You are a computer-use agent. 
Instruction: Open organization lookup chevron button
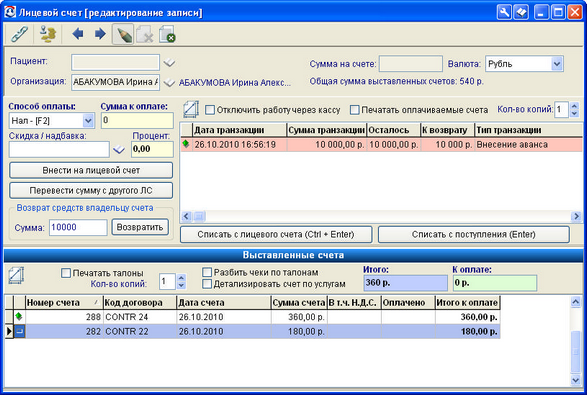point(170,82)
